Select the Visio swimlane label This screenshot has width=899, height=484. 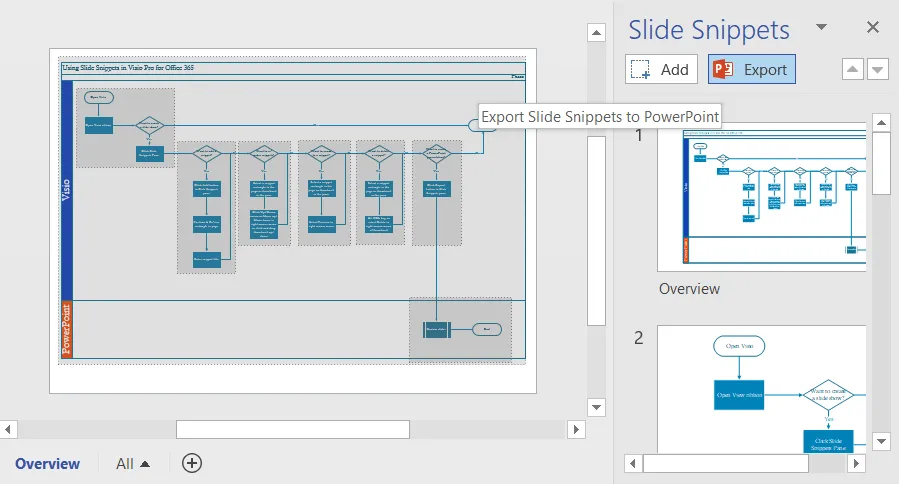[67, 190]
